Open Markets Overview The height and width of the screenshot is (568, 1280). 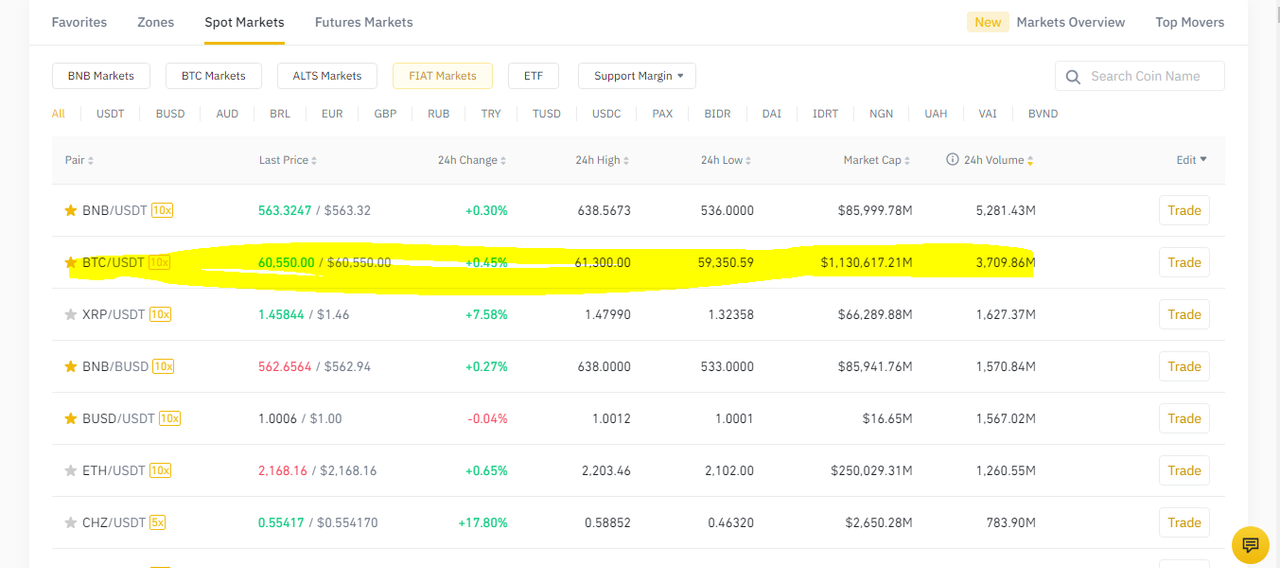[1070, 22]
